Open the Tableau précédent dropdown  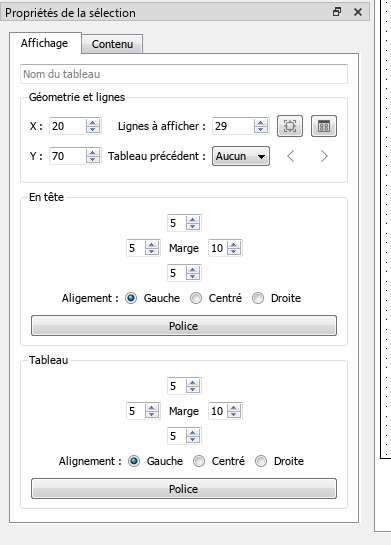coord(241,156)
